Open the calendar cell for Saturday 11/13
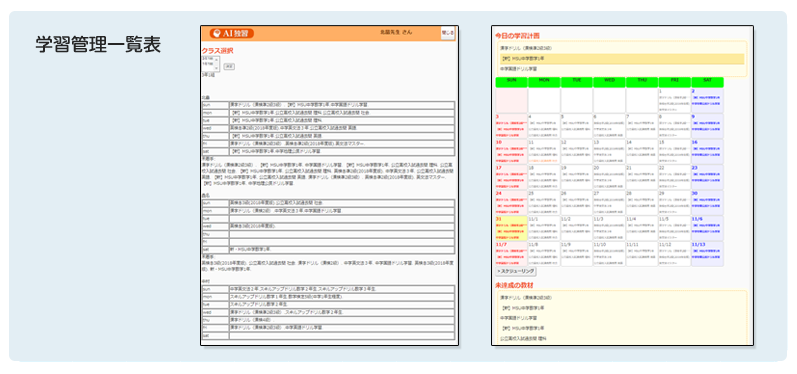Image resolution: width=797 pixels, height=374 pixels. [707, 254]
